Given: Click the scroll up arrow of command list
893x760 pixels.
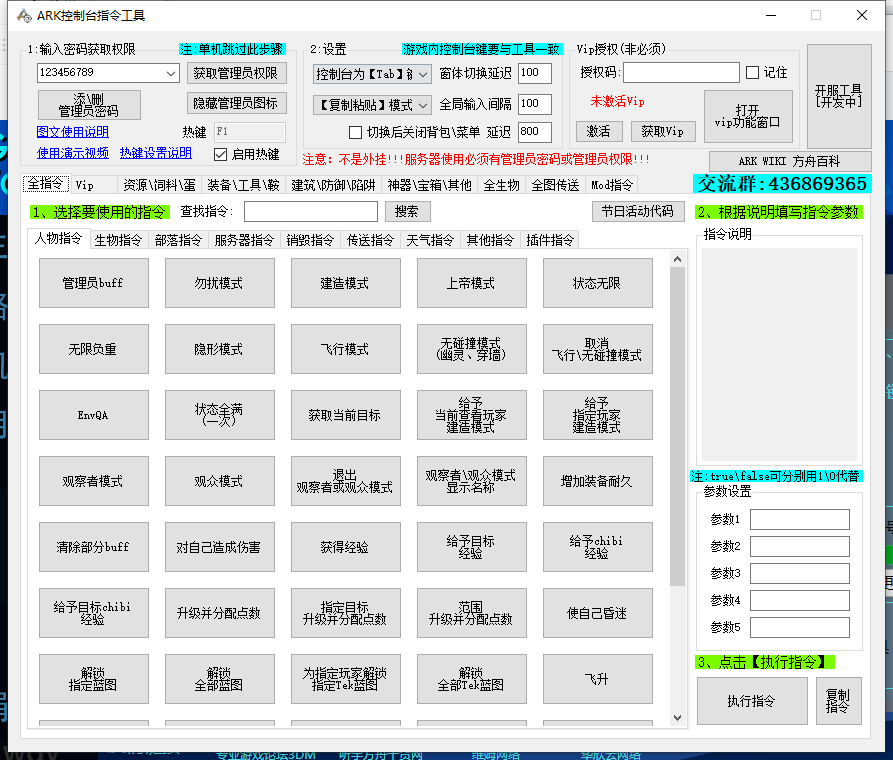Looking at the screenshot, I should click(x=677, y=259).
